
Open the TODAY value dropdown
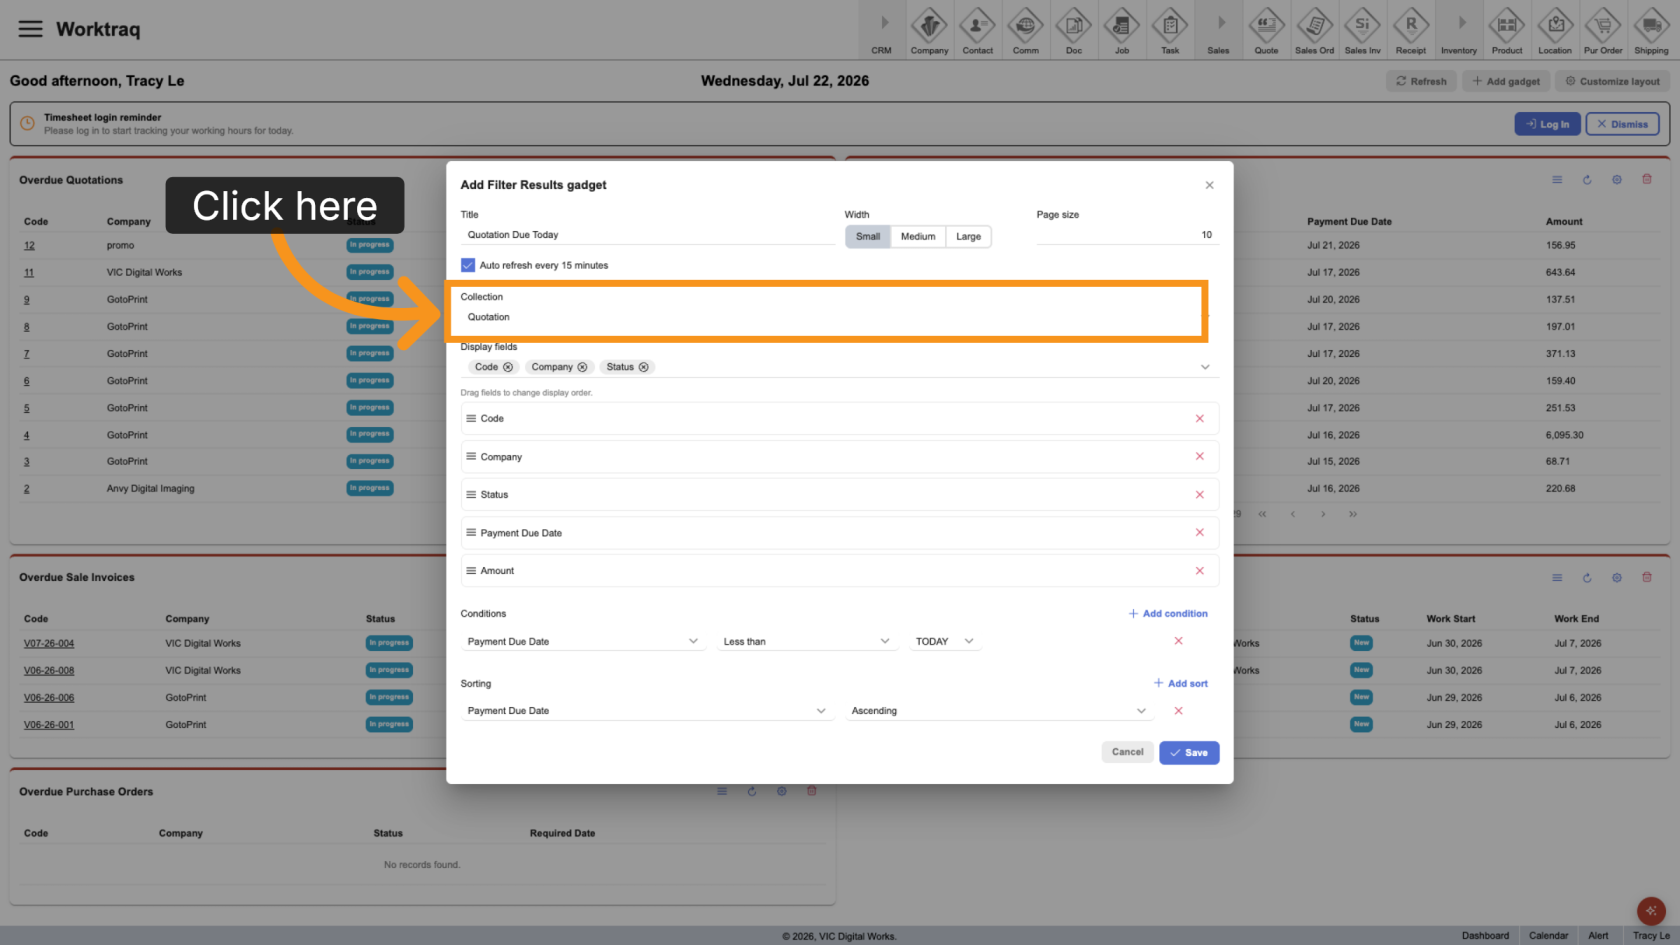click(x=944, y=641)
